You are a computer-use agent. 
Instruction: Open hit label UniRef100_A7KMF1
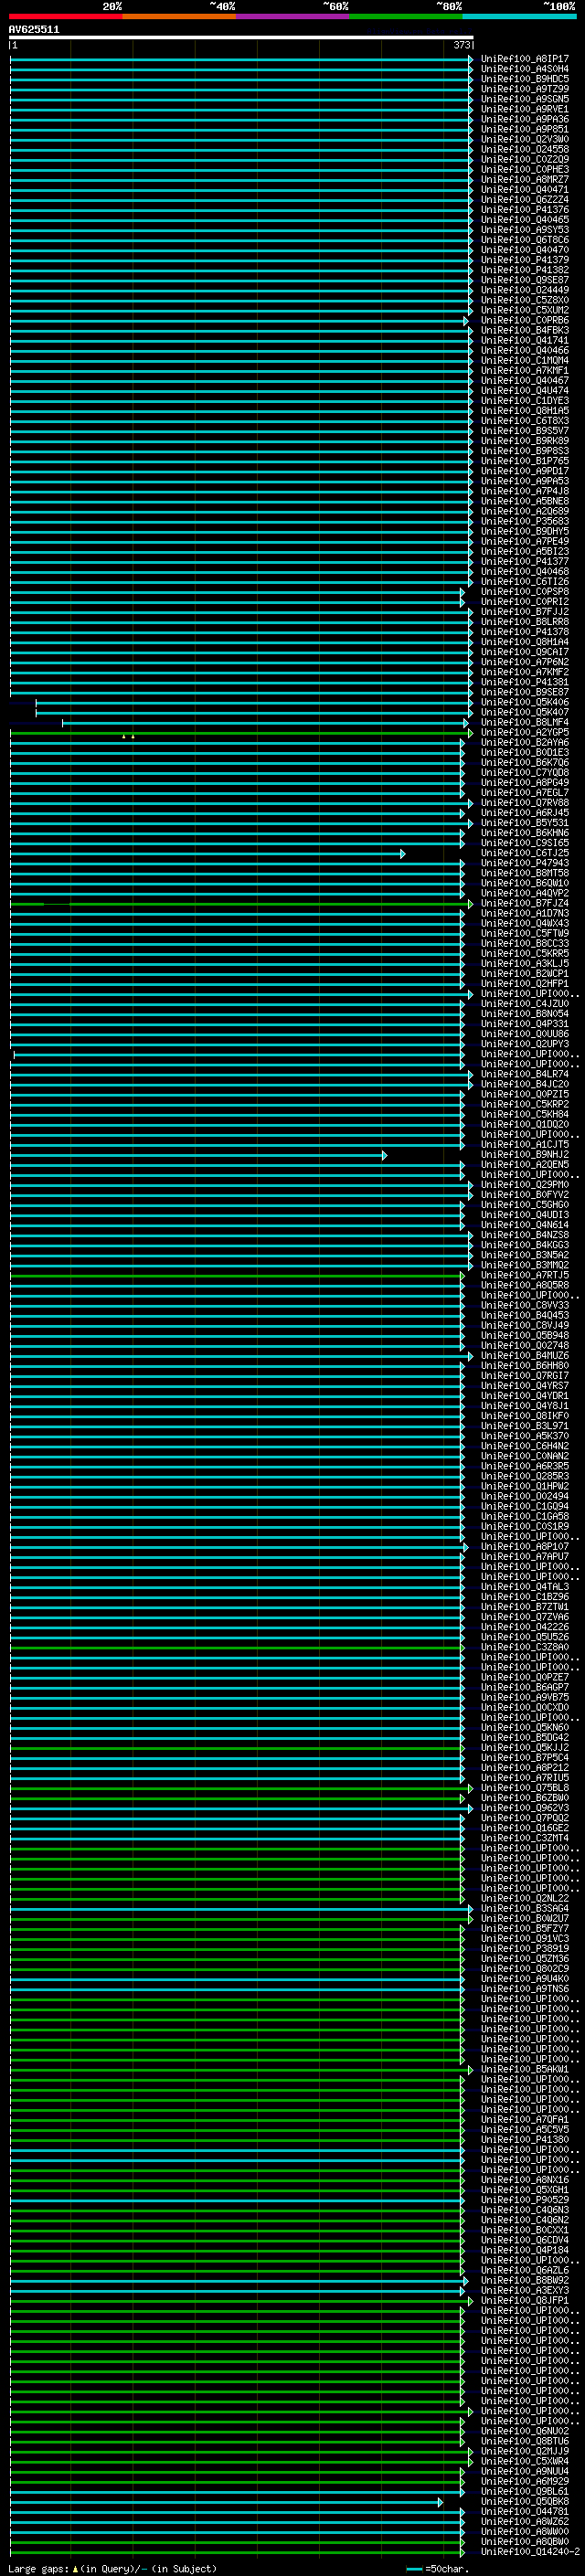(524, 371)
